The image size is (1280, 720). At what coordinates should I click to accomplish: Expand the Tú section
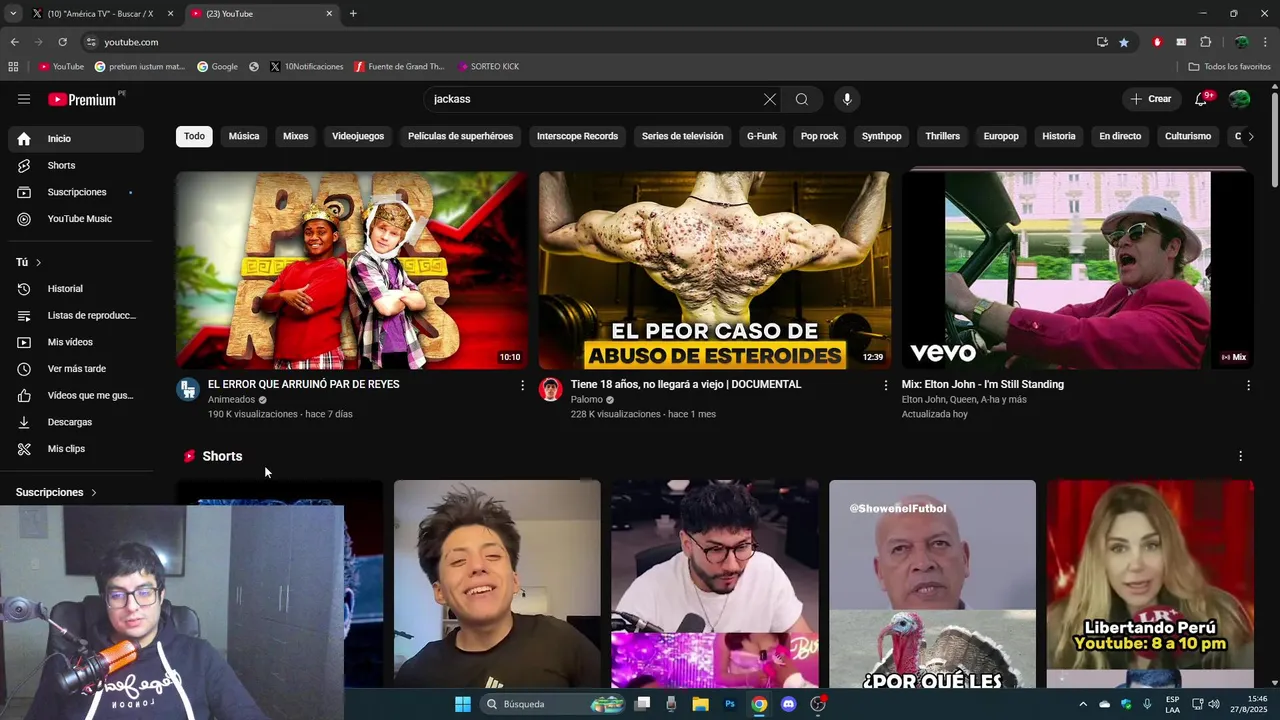(29, 262)
